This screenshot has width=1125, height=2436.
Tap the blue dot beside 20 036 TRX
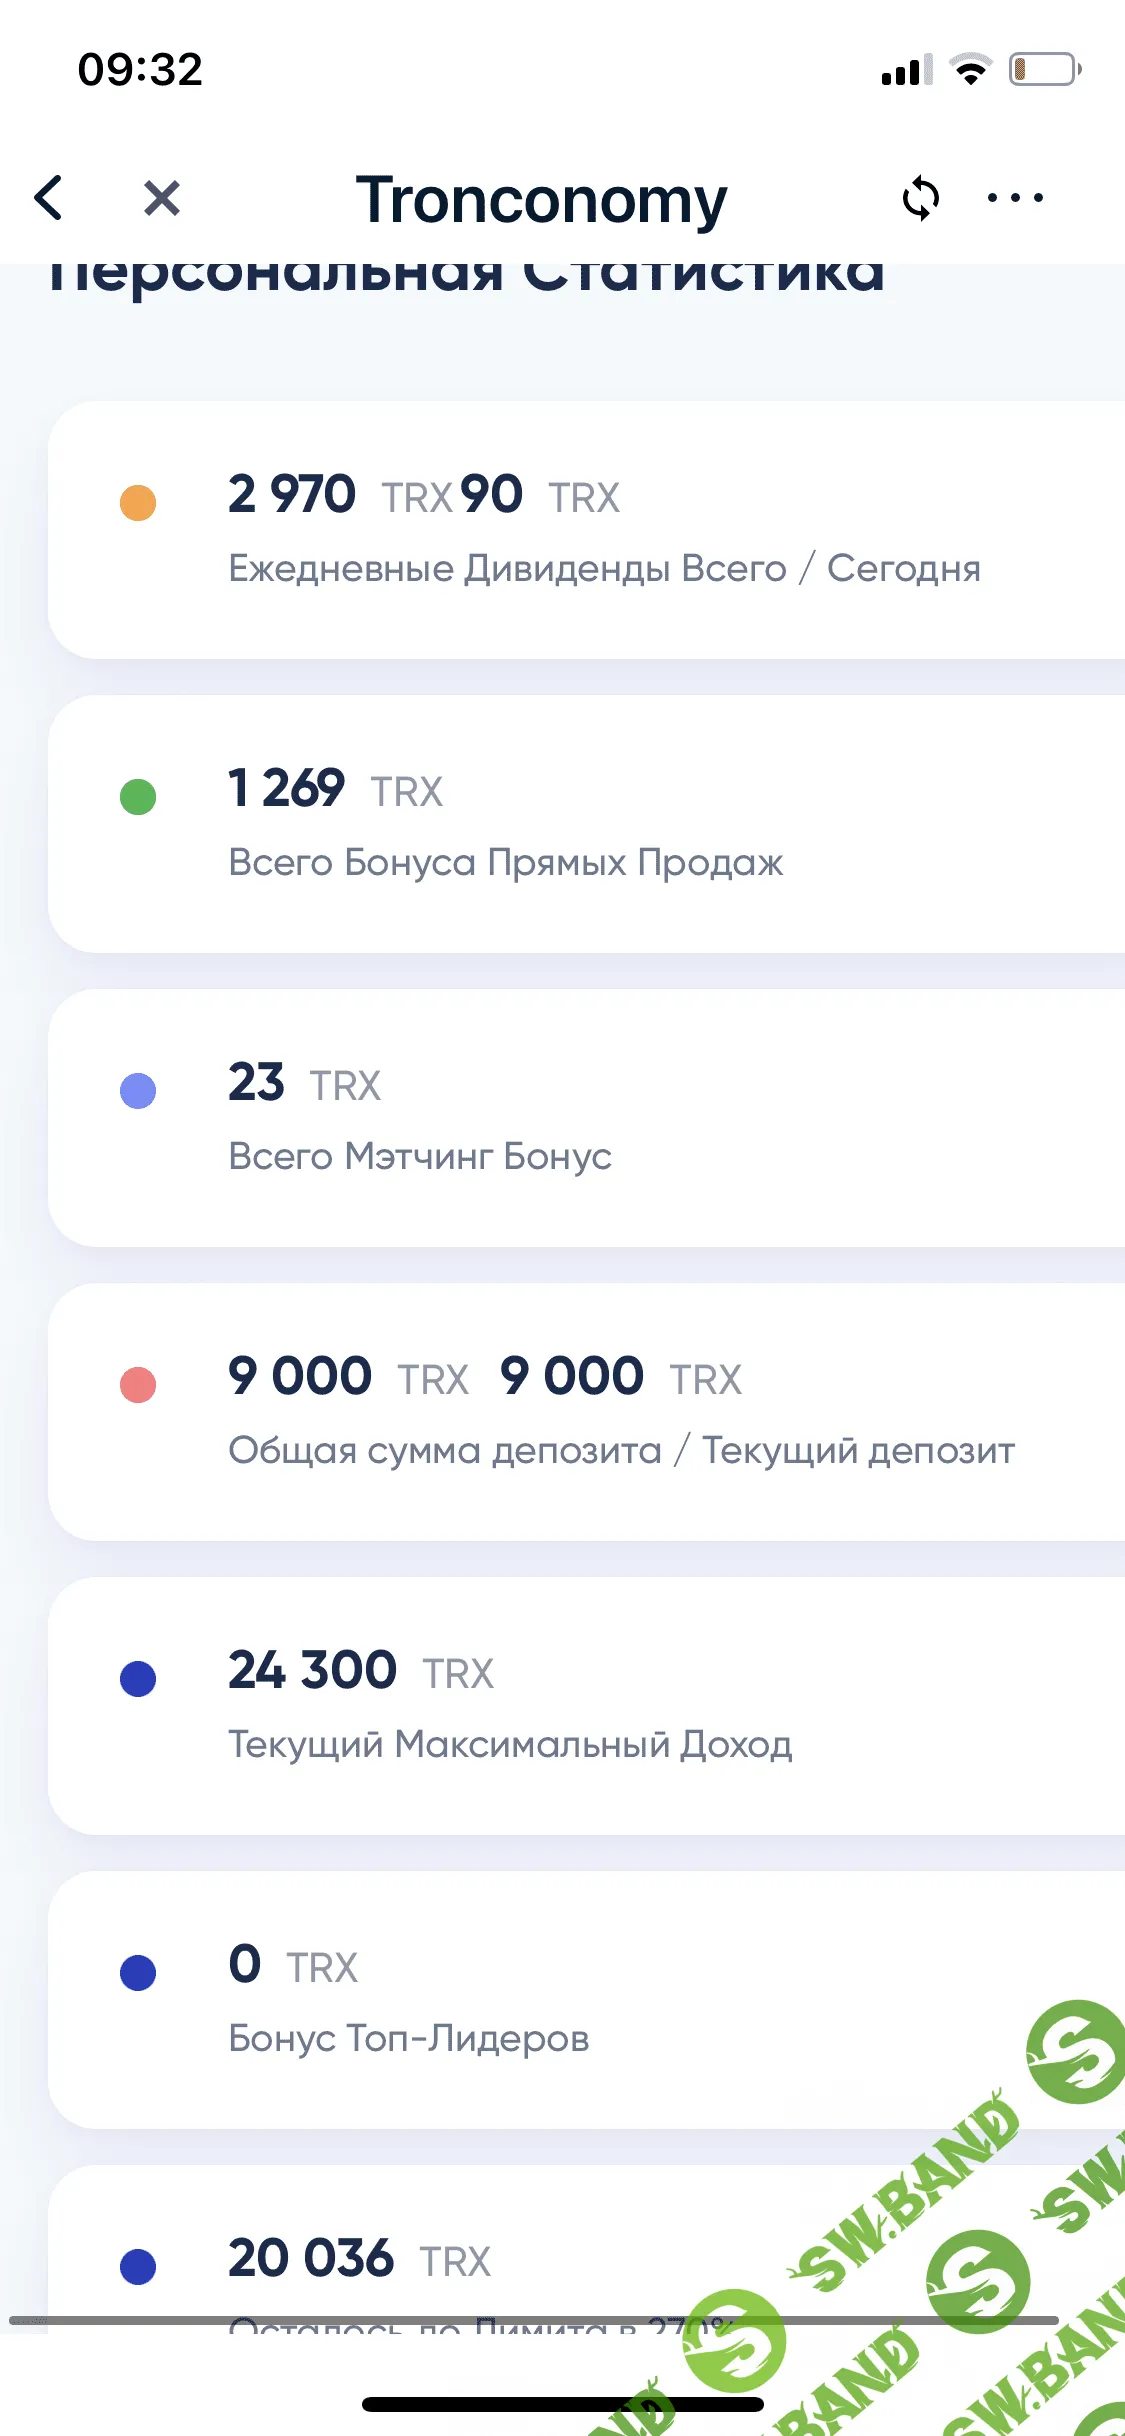(138, 2266)
